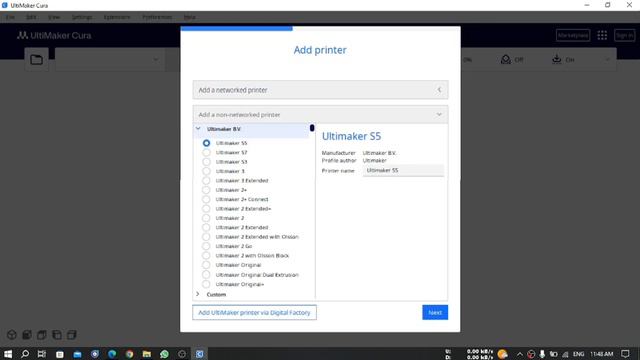Select the Ultimaker S5 radio button
The height and width of the screenshot is (360, 640).
(x=207, y=143)
